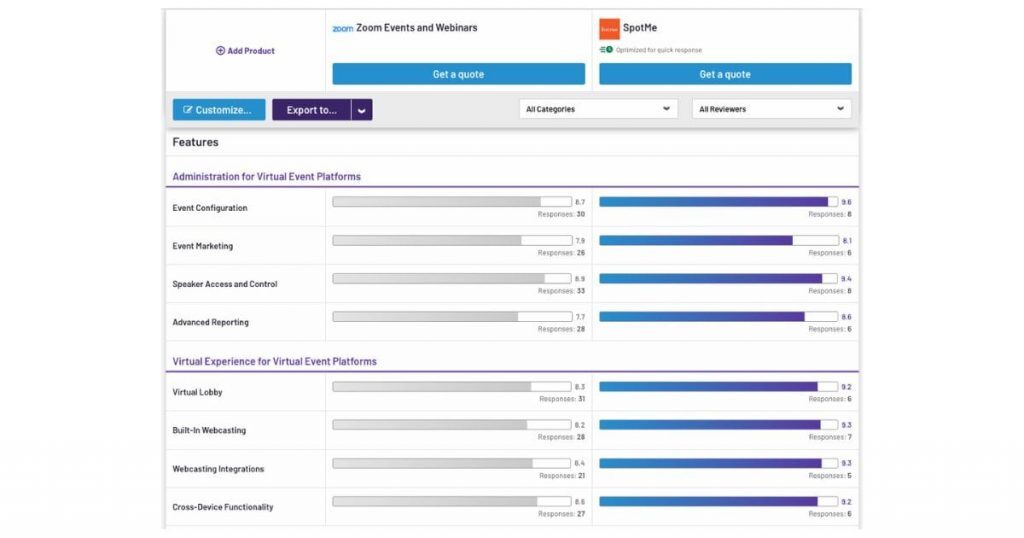Open the Export to split-arrow menu
Screen dimensions: 1024x538
coord(362,110)
